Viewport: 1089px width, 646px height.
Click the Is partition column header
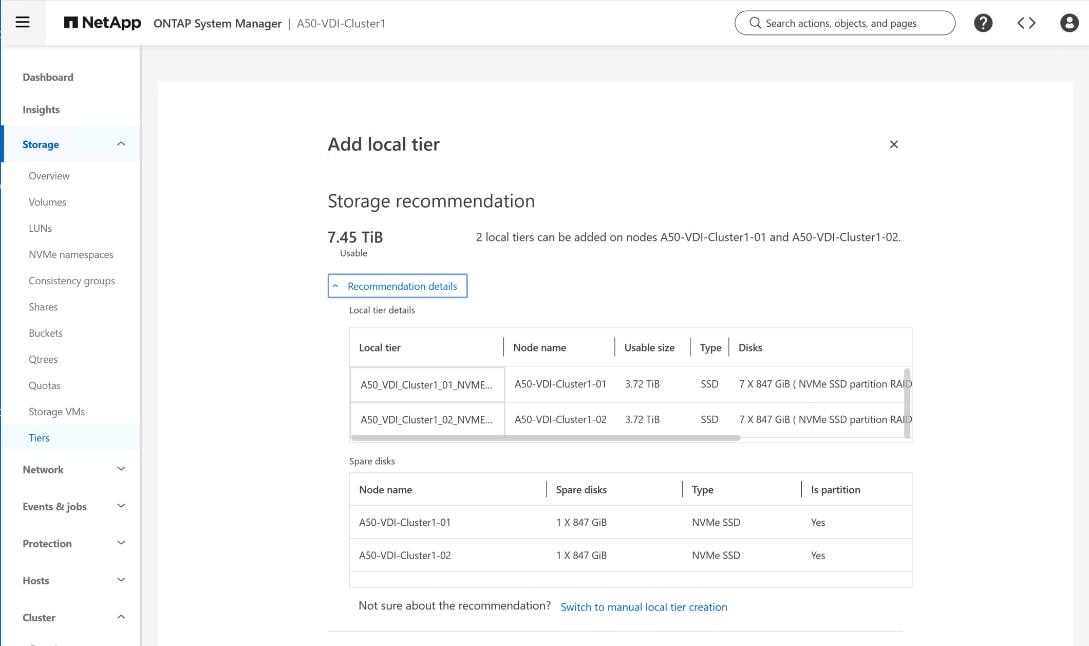(x=836, y=490)
